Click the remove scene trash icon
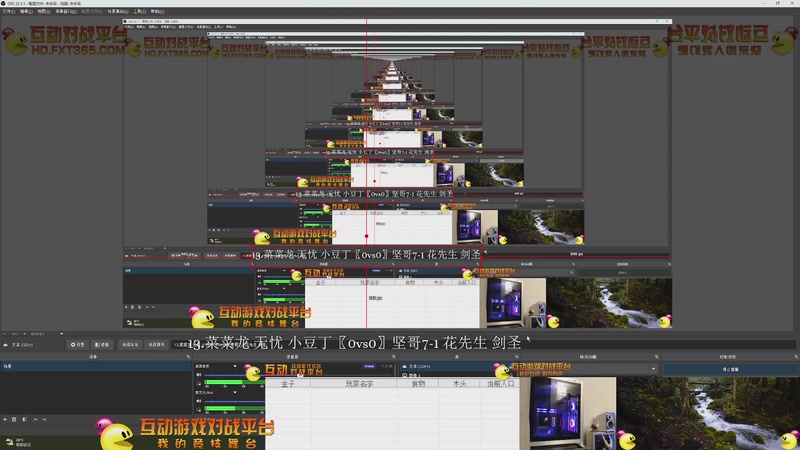The height and width of the screenshot is (450, 800). click(x=14, y=419)
